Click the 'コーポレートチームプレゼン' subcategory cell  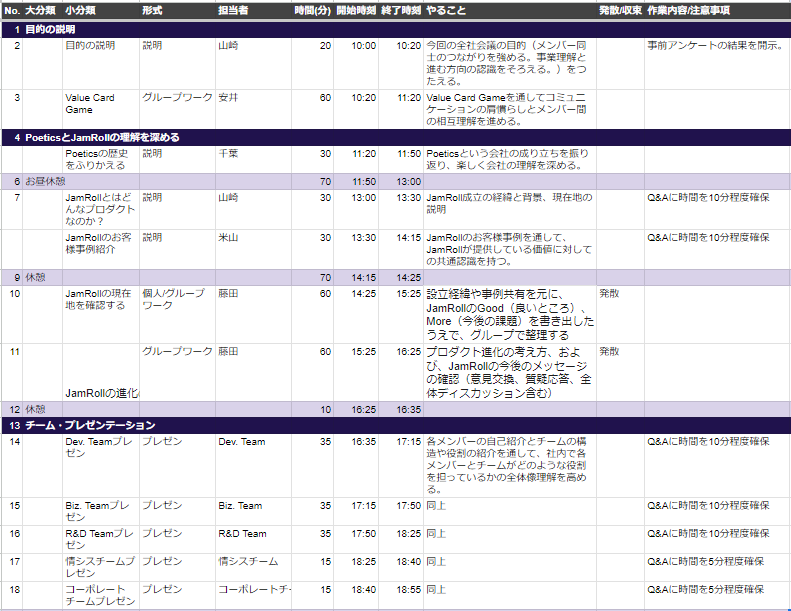pyautogui.click(x=101, y=595)
